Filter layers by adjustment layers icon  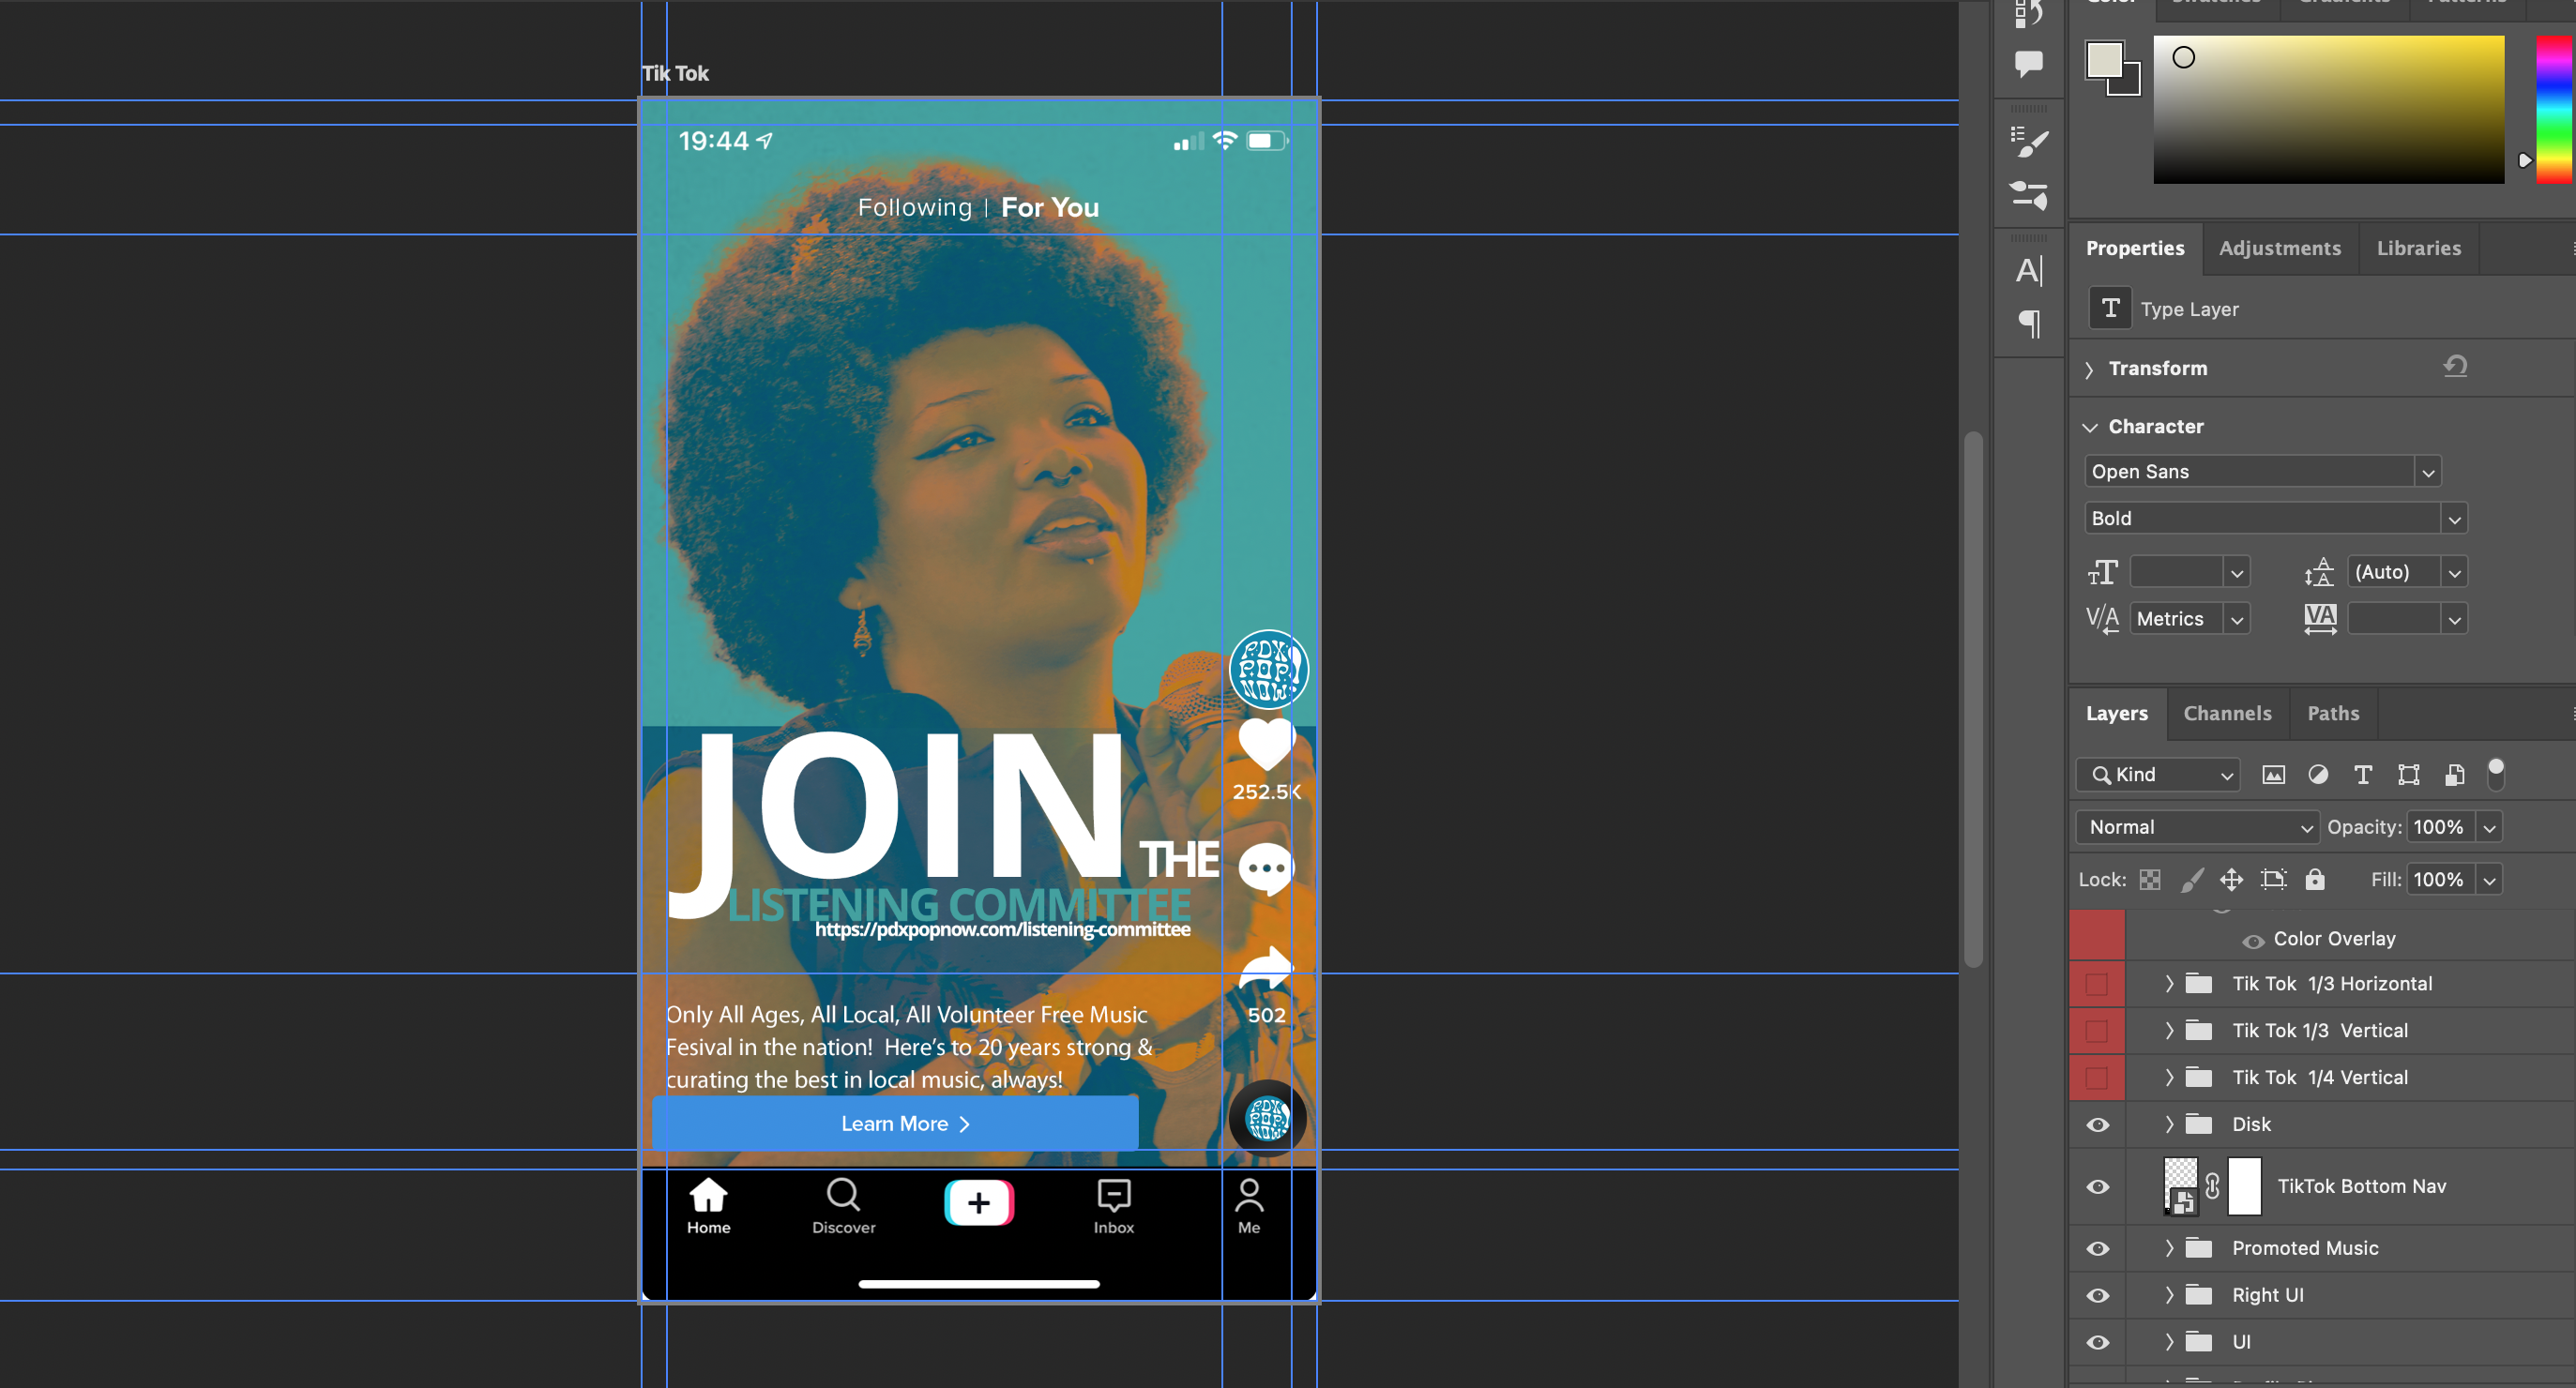(x=2318, y=775)
